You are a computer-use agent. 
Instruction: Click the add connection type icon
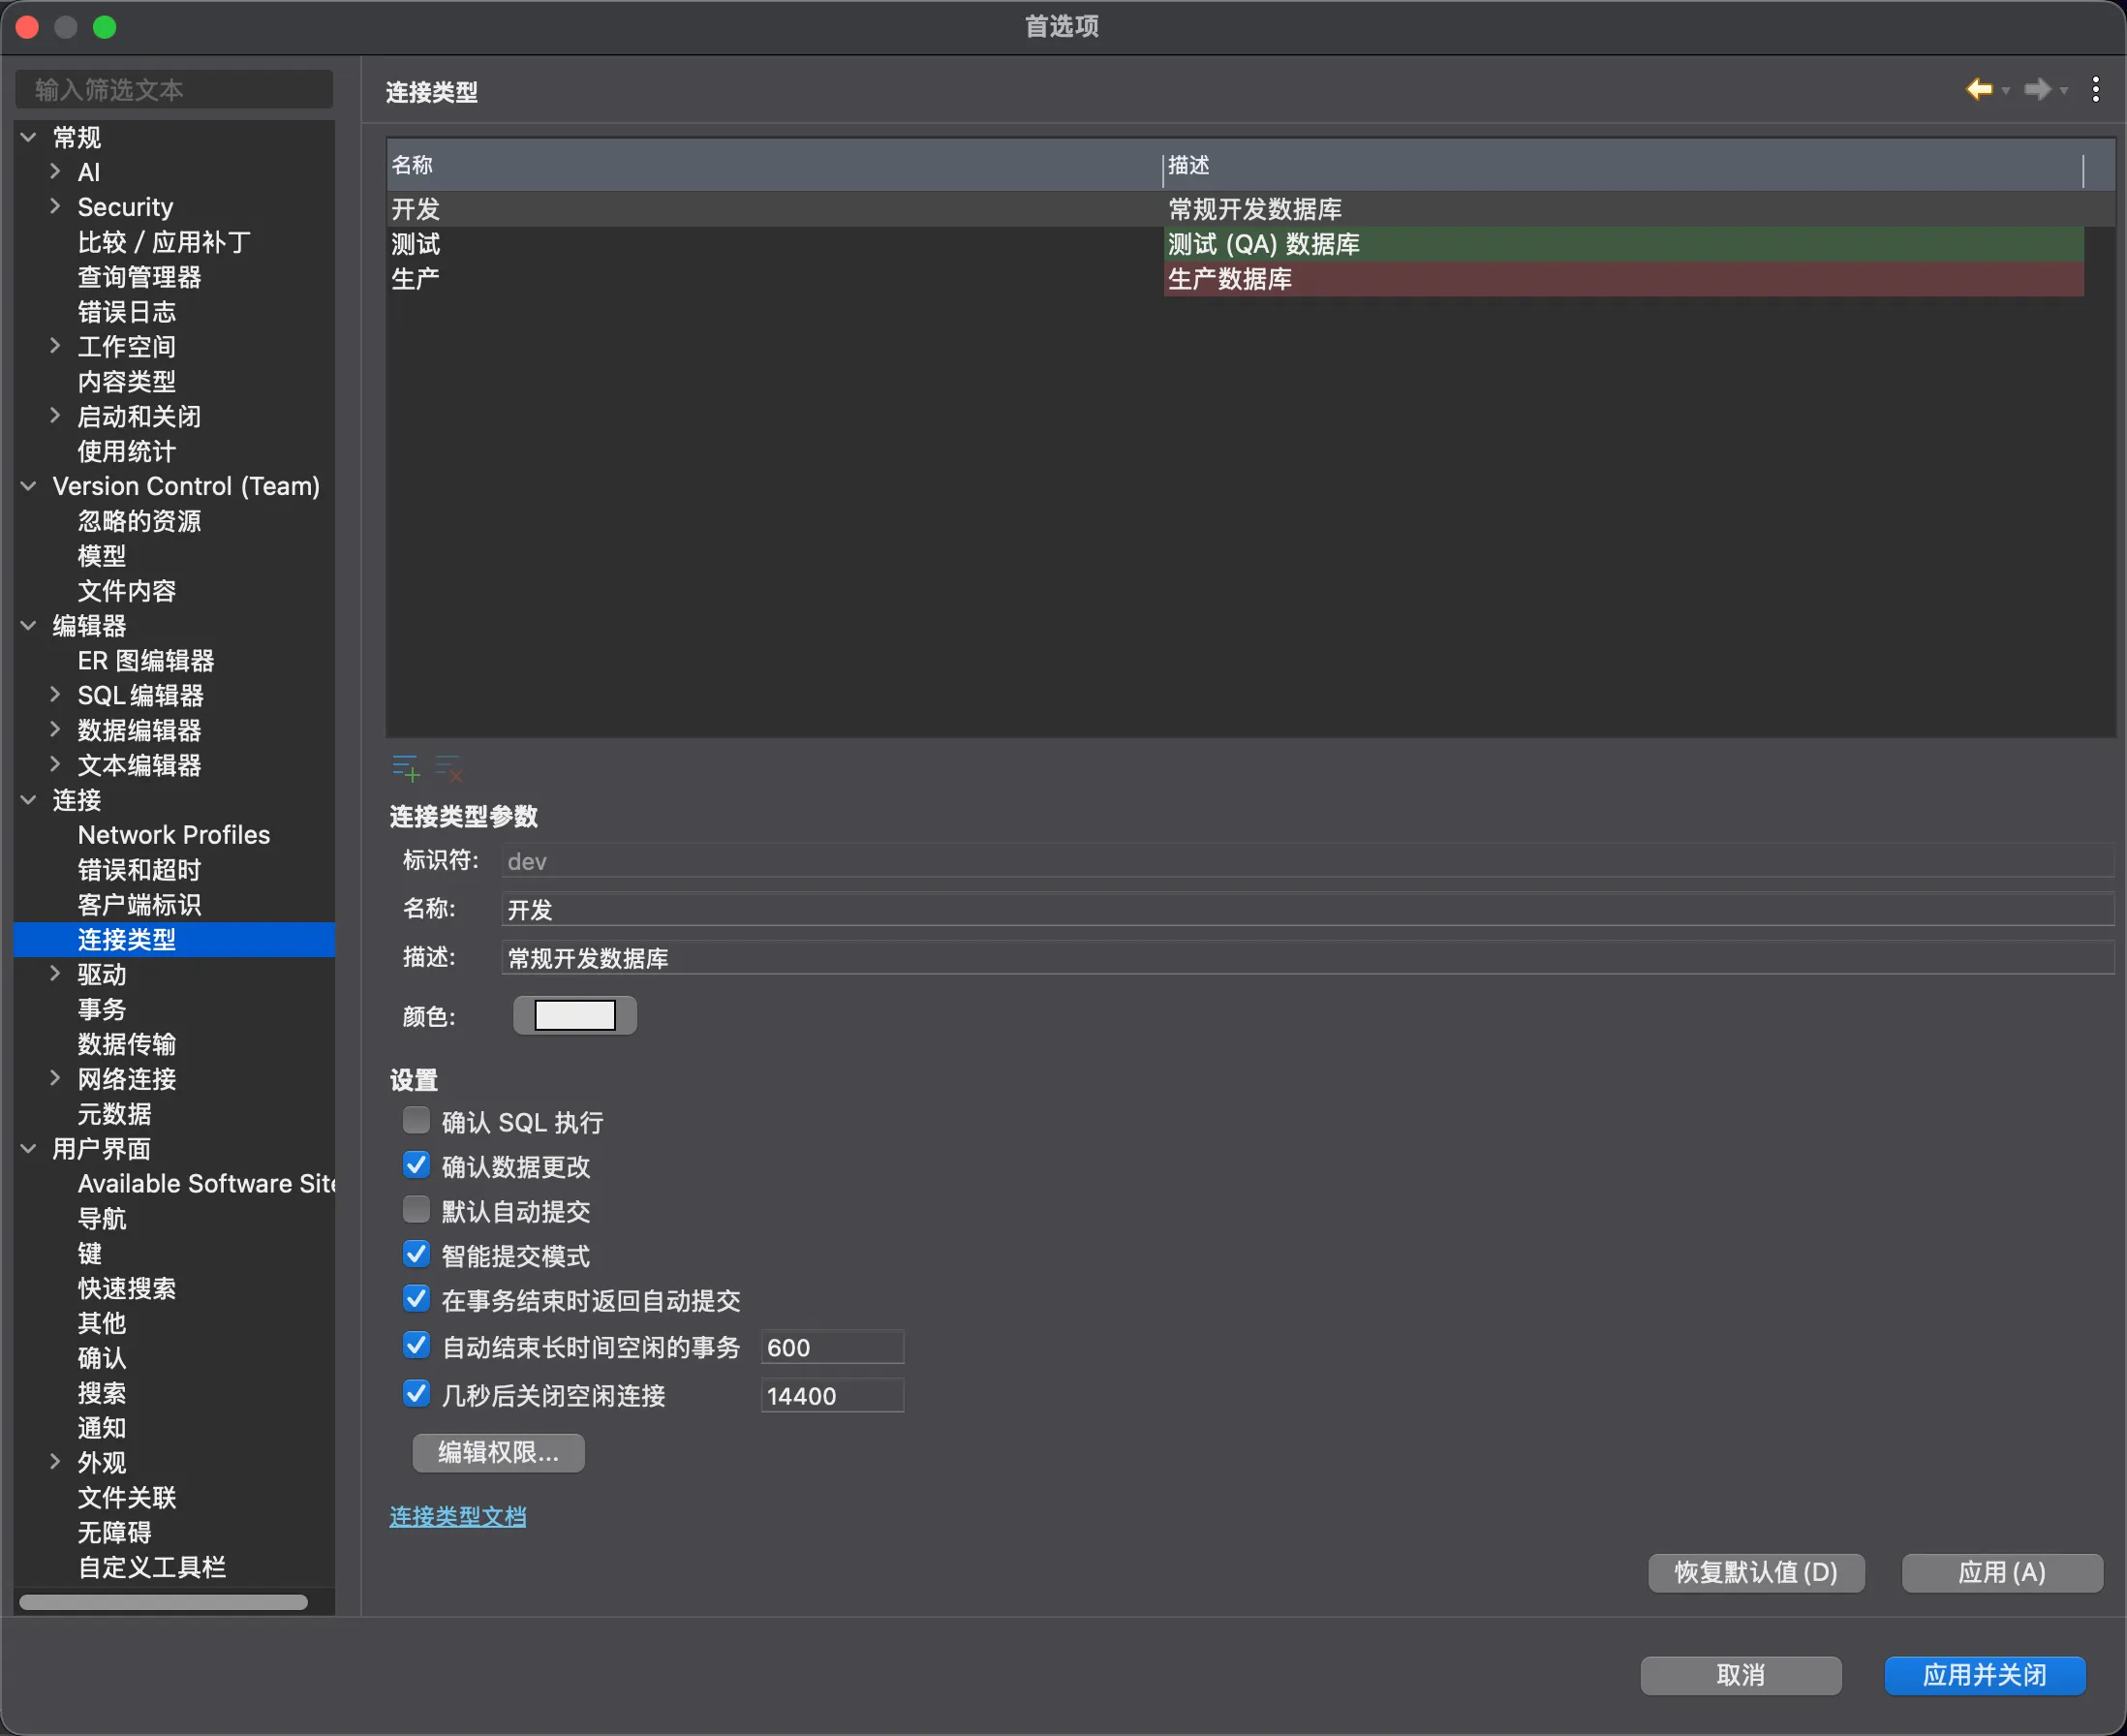pyautogui.click(x=406, y=769)
